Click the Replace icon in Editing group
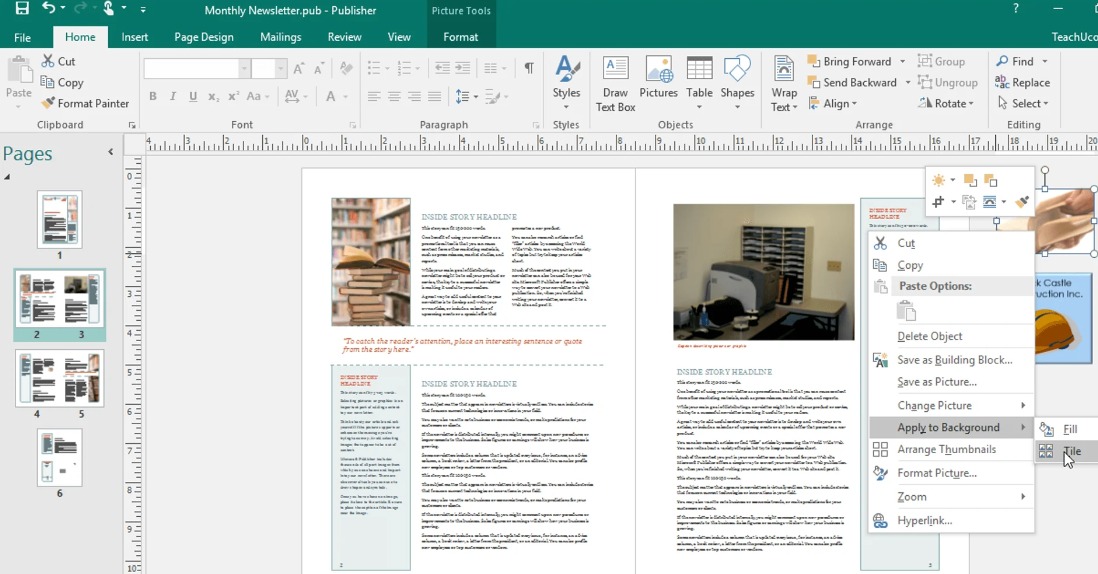 click(x=1023, y=82)
